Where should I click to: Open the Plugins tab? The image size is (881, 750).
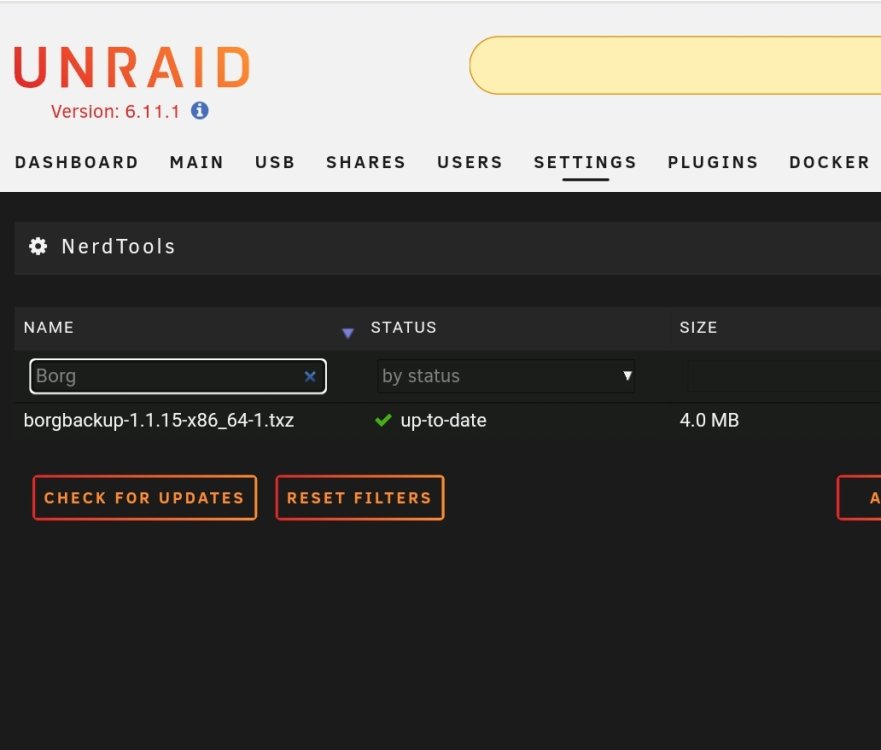(713, 162)
